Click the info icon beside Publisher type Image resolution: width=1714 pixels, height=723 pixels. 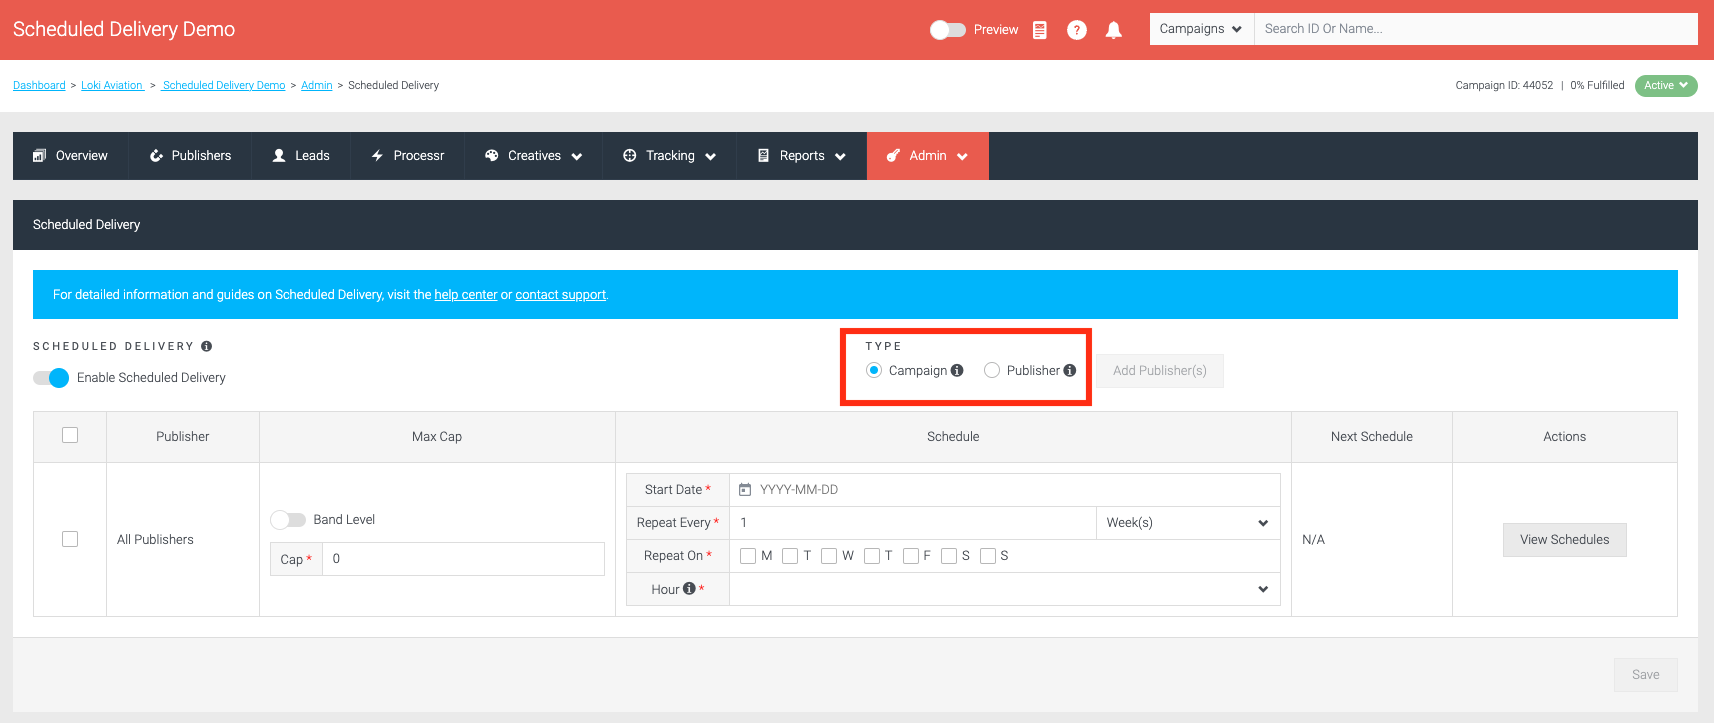[x=1070, y=370]
